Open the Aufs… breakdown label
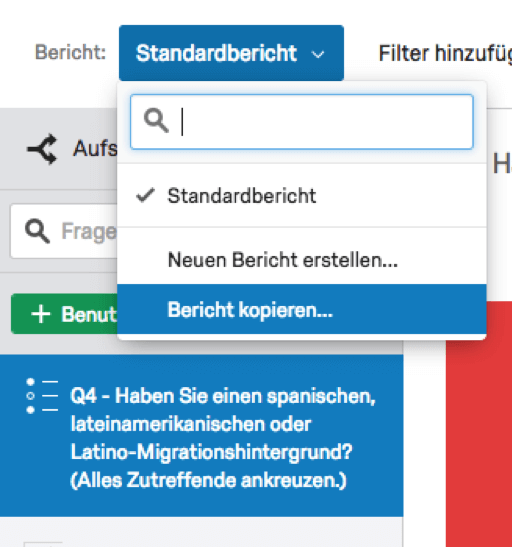The height and width of the screenshot is (547, 512). point(95,149)
